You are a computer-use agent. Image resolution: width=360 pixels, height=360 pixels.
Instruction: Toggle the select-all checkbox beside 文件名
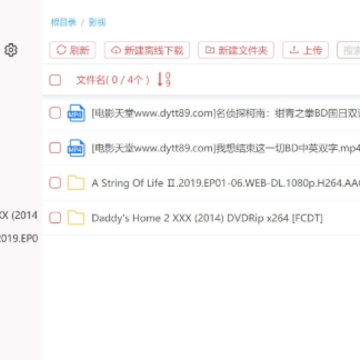click(x=55, y=80)
